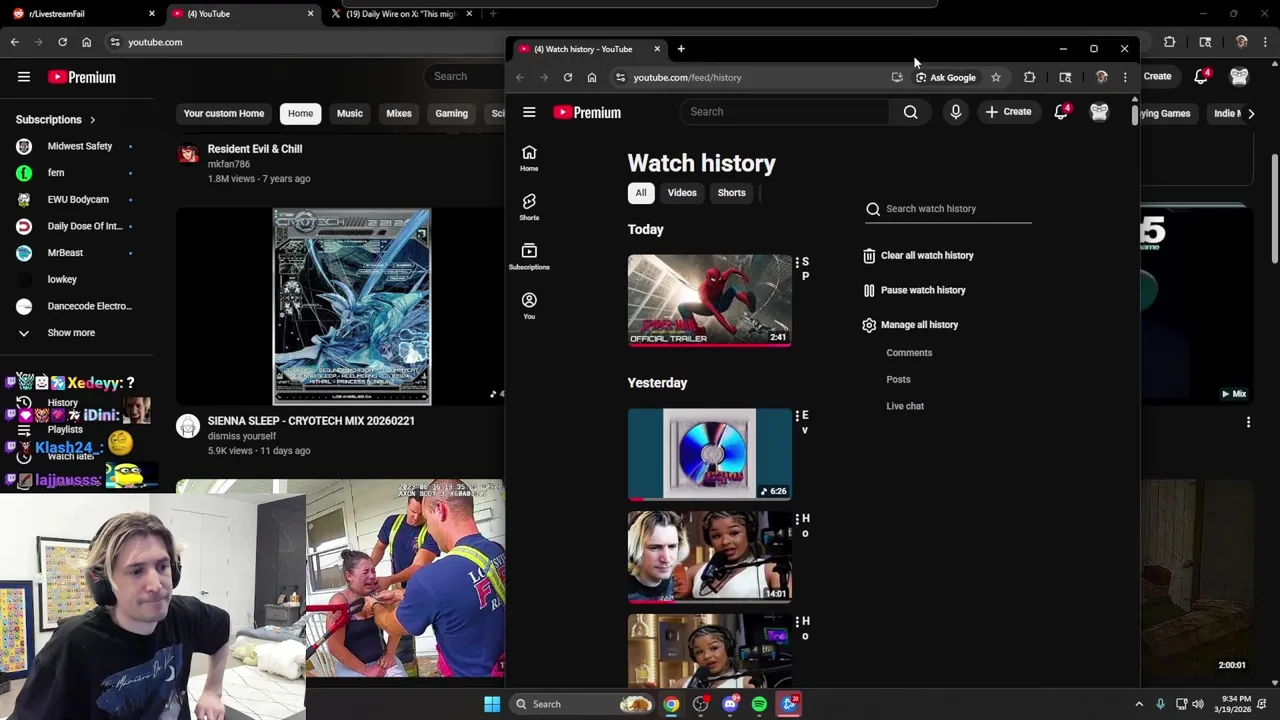Select Mixes chip in background window
The height and width of the screenshot is (720, 1280).
[399, 113]
